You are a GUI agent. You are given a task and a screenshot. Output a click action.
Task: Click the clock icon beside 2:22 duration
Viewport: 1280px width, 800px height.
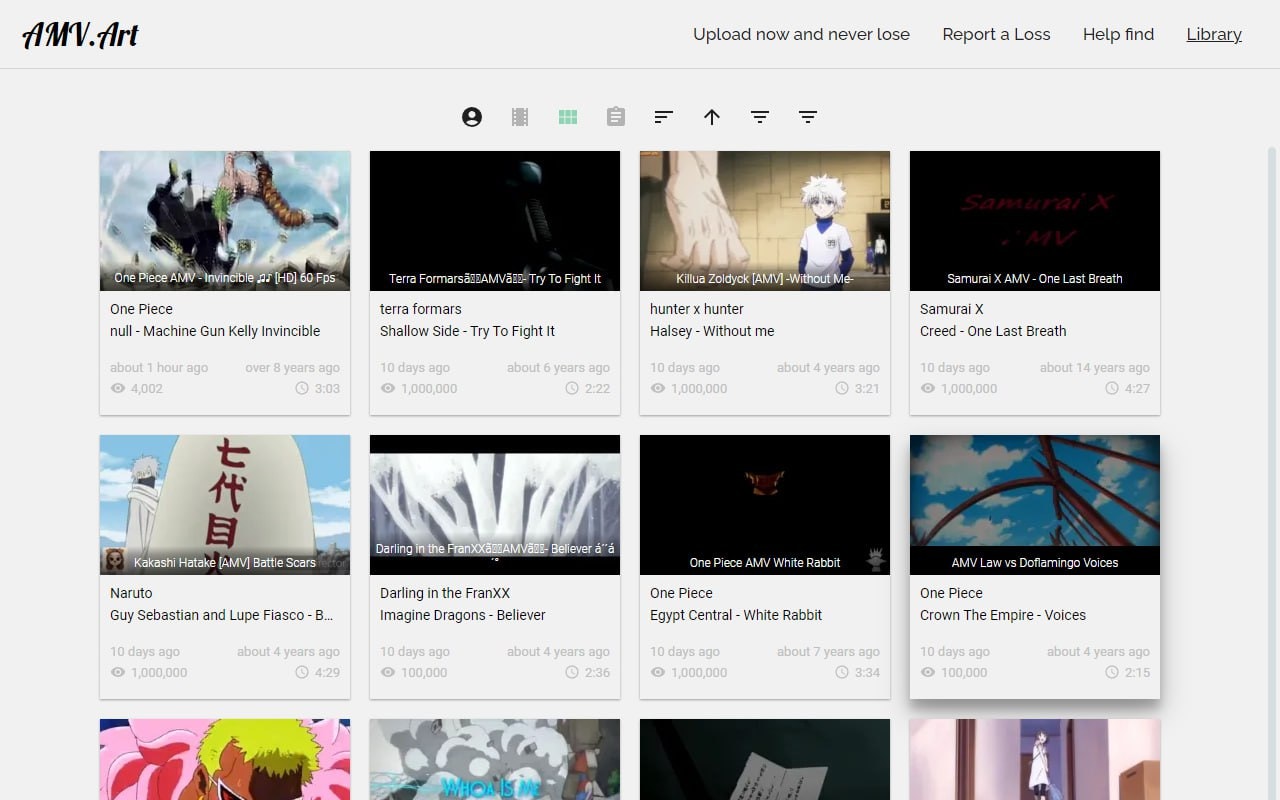[572, 388]
